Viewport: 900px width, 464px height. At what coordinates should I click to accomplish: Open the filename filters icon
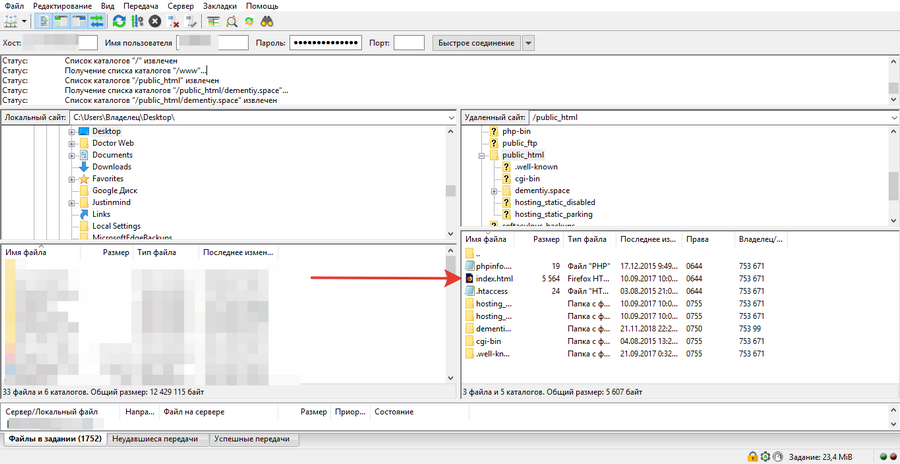pyautogui.click(x=213, y=20)
